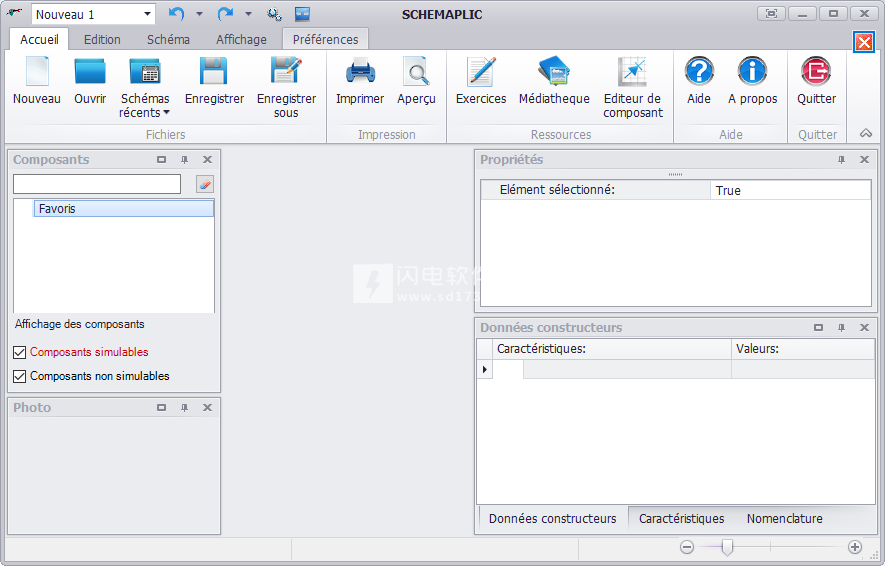The height and width of the screenshot is (566, 885).
Task: Switch to Caractéristiques bottom tab
Action: tap(681, 519)
